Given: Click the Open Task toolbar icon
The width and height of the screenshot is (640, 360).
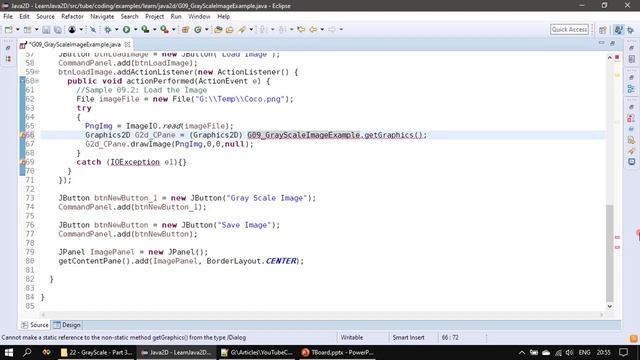Looking at the screenshot, I should click(x=229, y=29).
